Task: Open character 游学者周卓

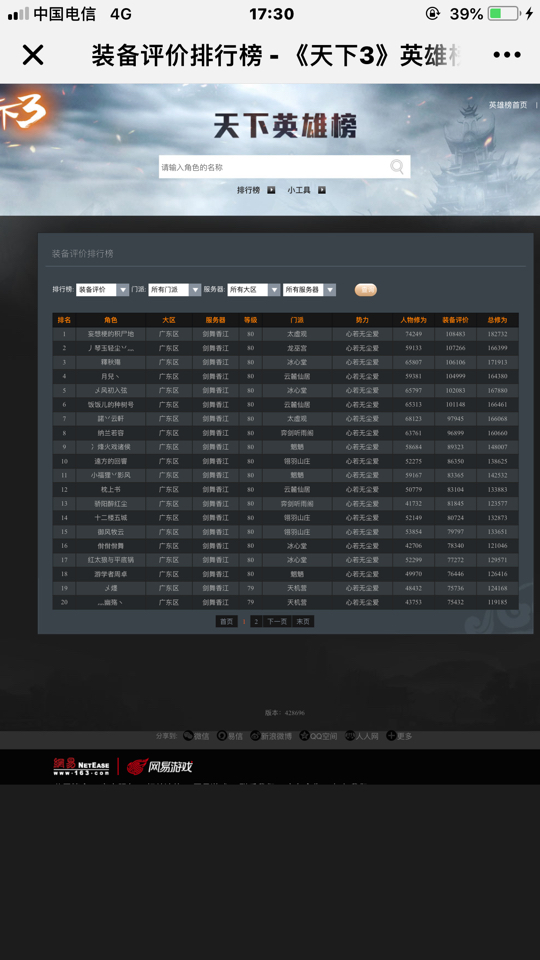Action: (x=111, y=574)
